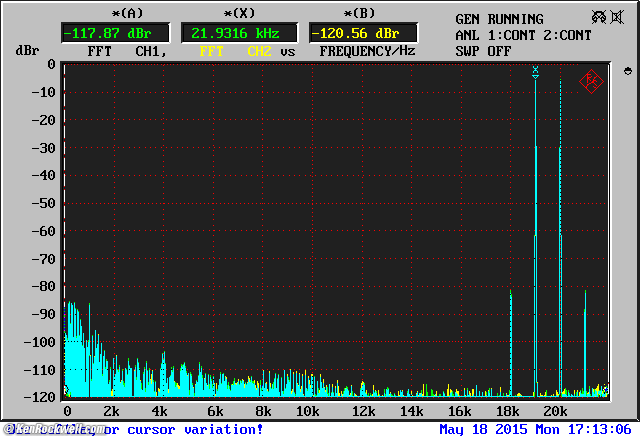The image size is (640, 436).
Task: Click the 10k mark on the frequency axis
Action: click(x=309, y=412)
